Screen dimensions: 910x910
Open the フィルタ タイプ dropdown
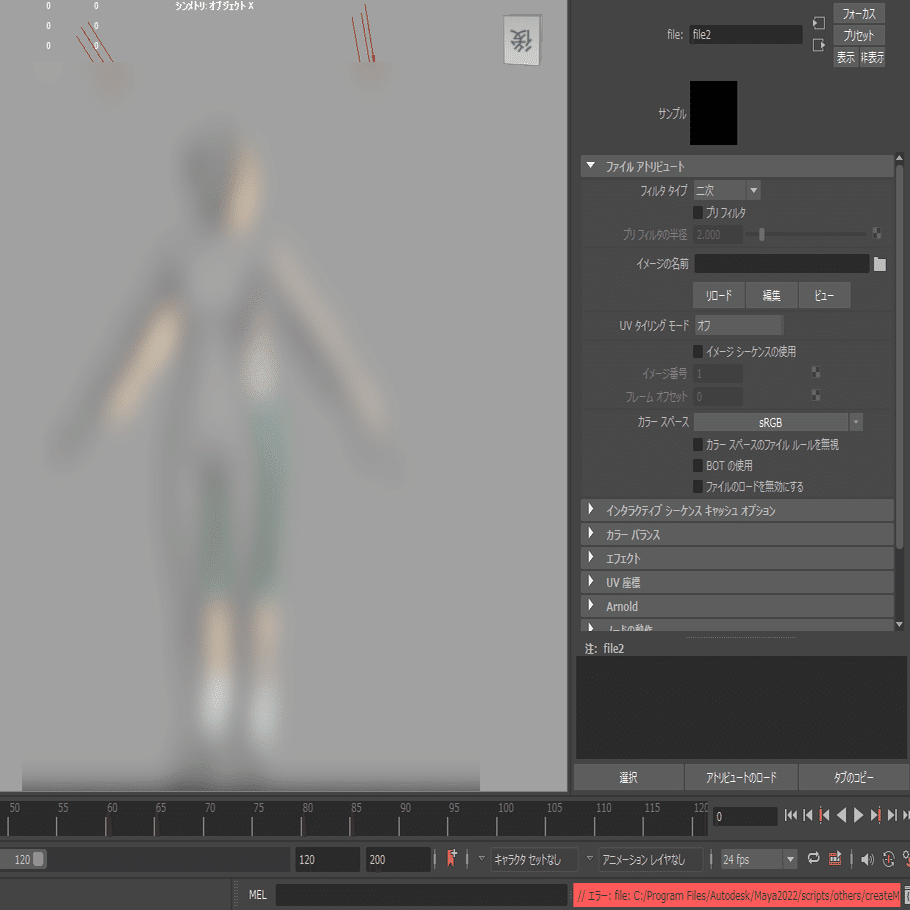click(726, 190)
